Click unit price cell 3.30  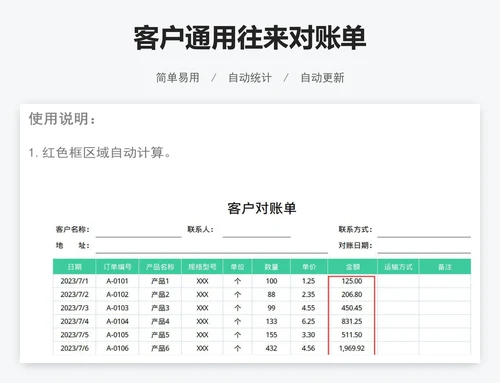pyautogui.click(x=309, y=335)
